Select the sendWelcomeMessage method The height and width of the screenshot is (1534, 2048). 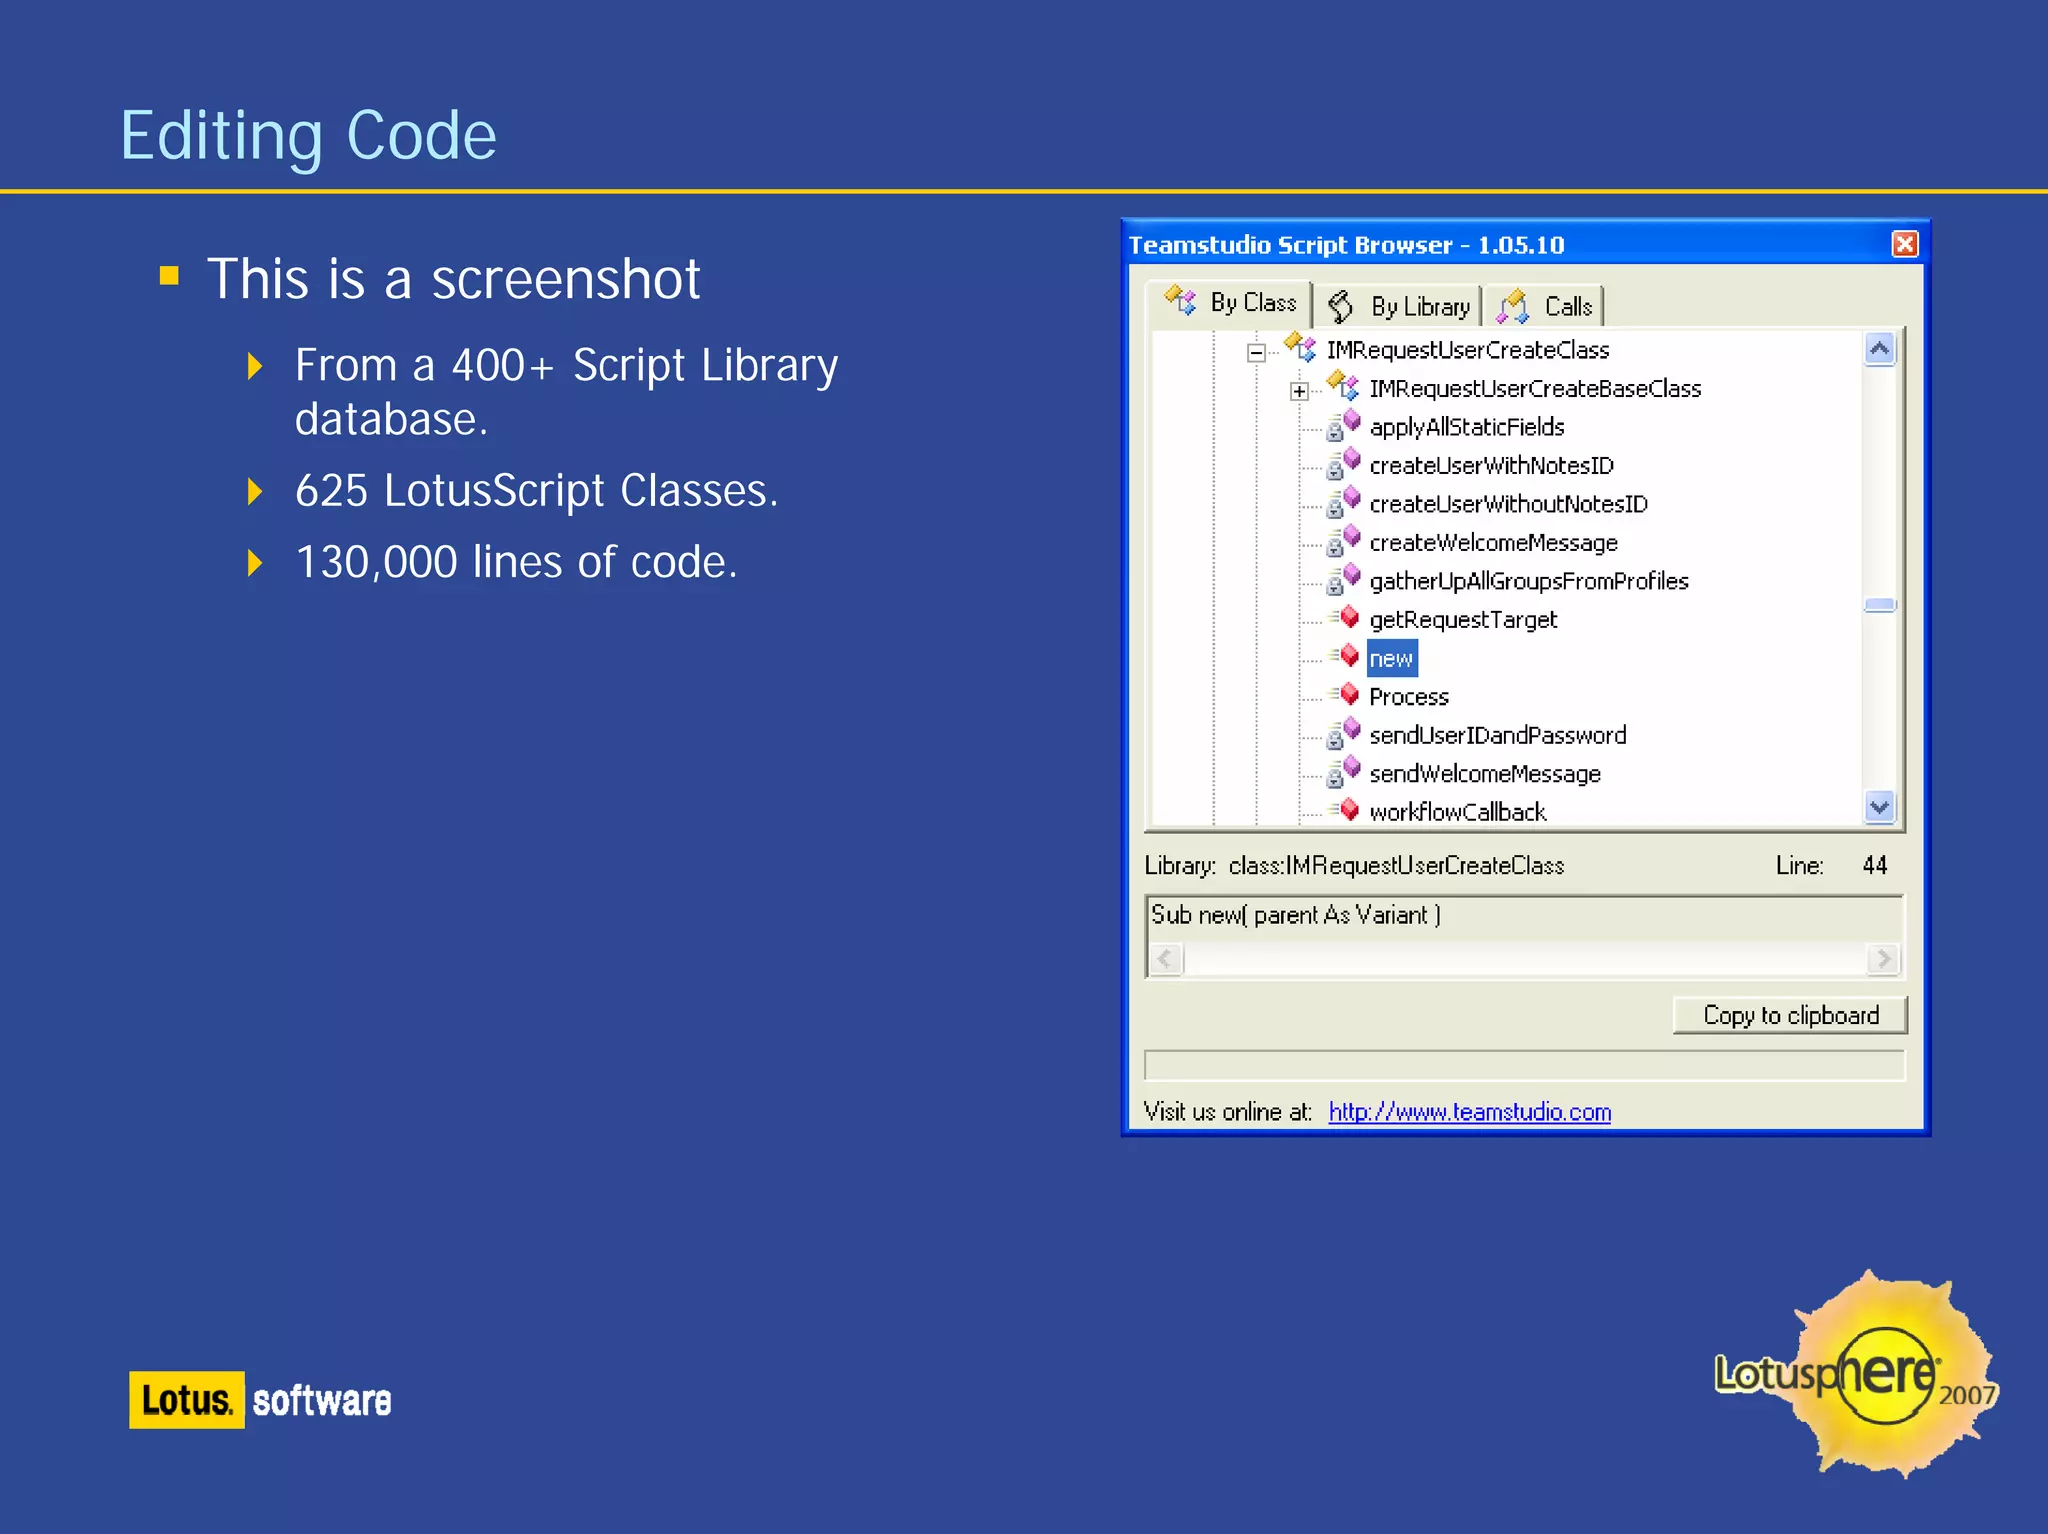click(x=1484, y=774)
